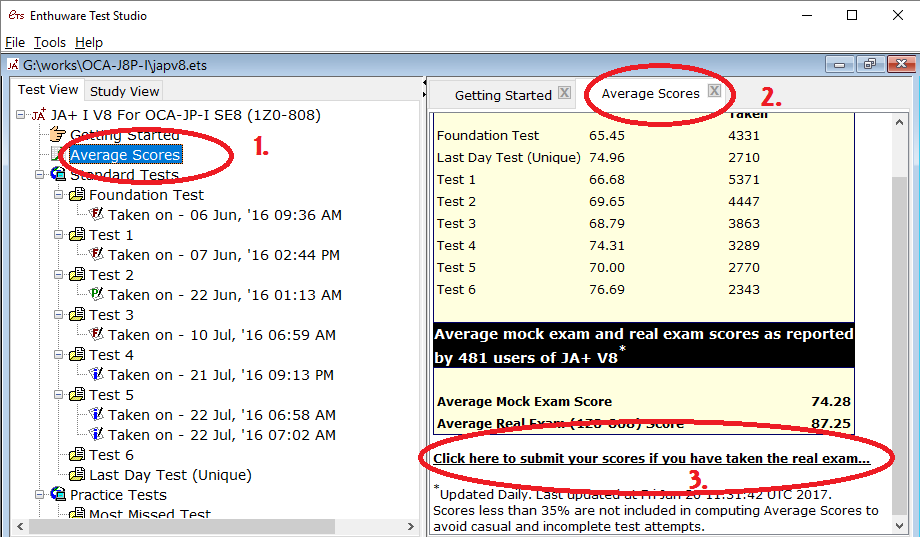The image size is (920, 537).
Task: Click passed result icon for 22 Jun attempt
Action: pyautogui.click(x=96, y=294)
